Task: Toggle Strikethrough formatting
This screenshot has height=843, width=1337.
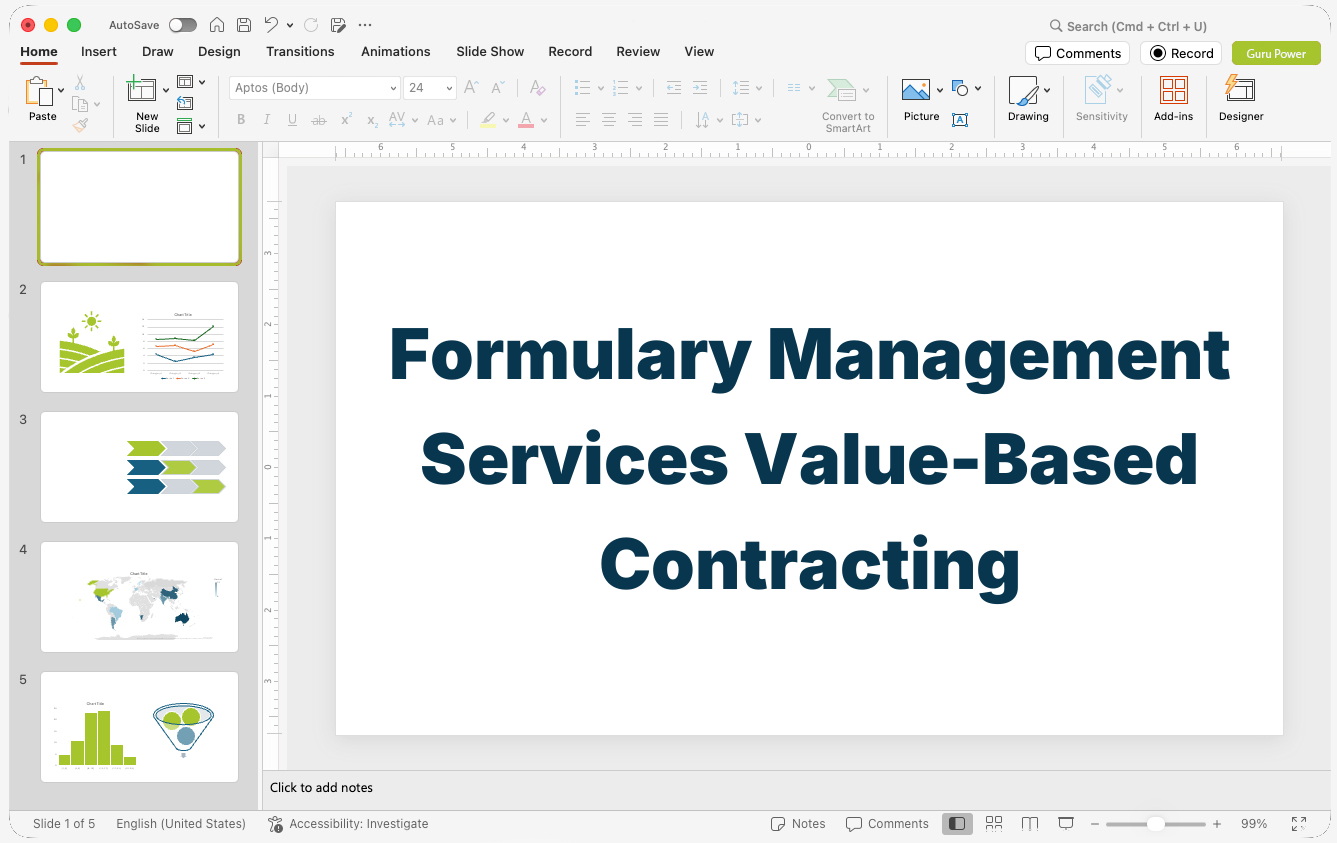Action: (x=319, y=120)
